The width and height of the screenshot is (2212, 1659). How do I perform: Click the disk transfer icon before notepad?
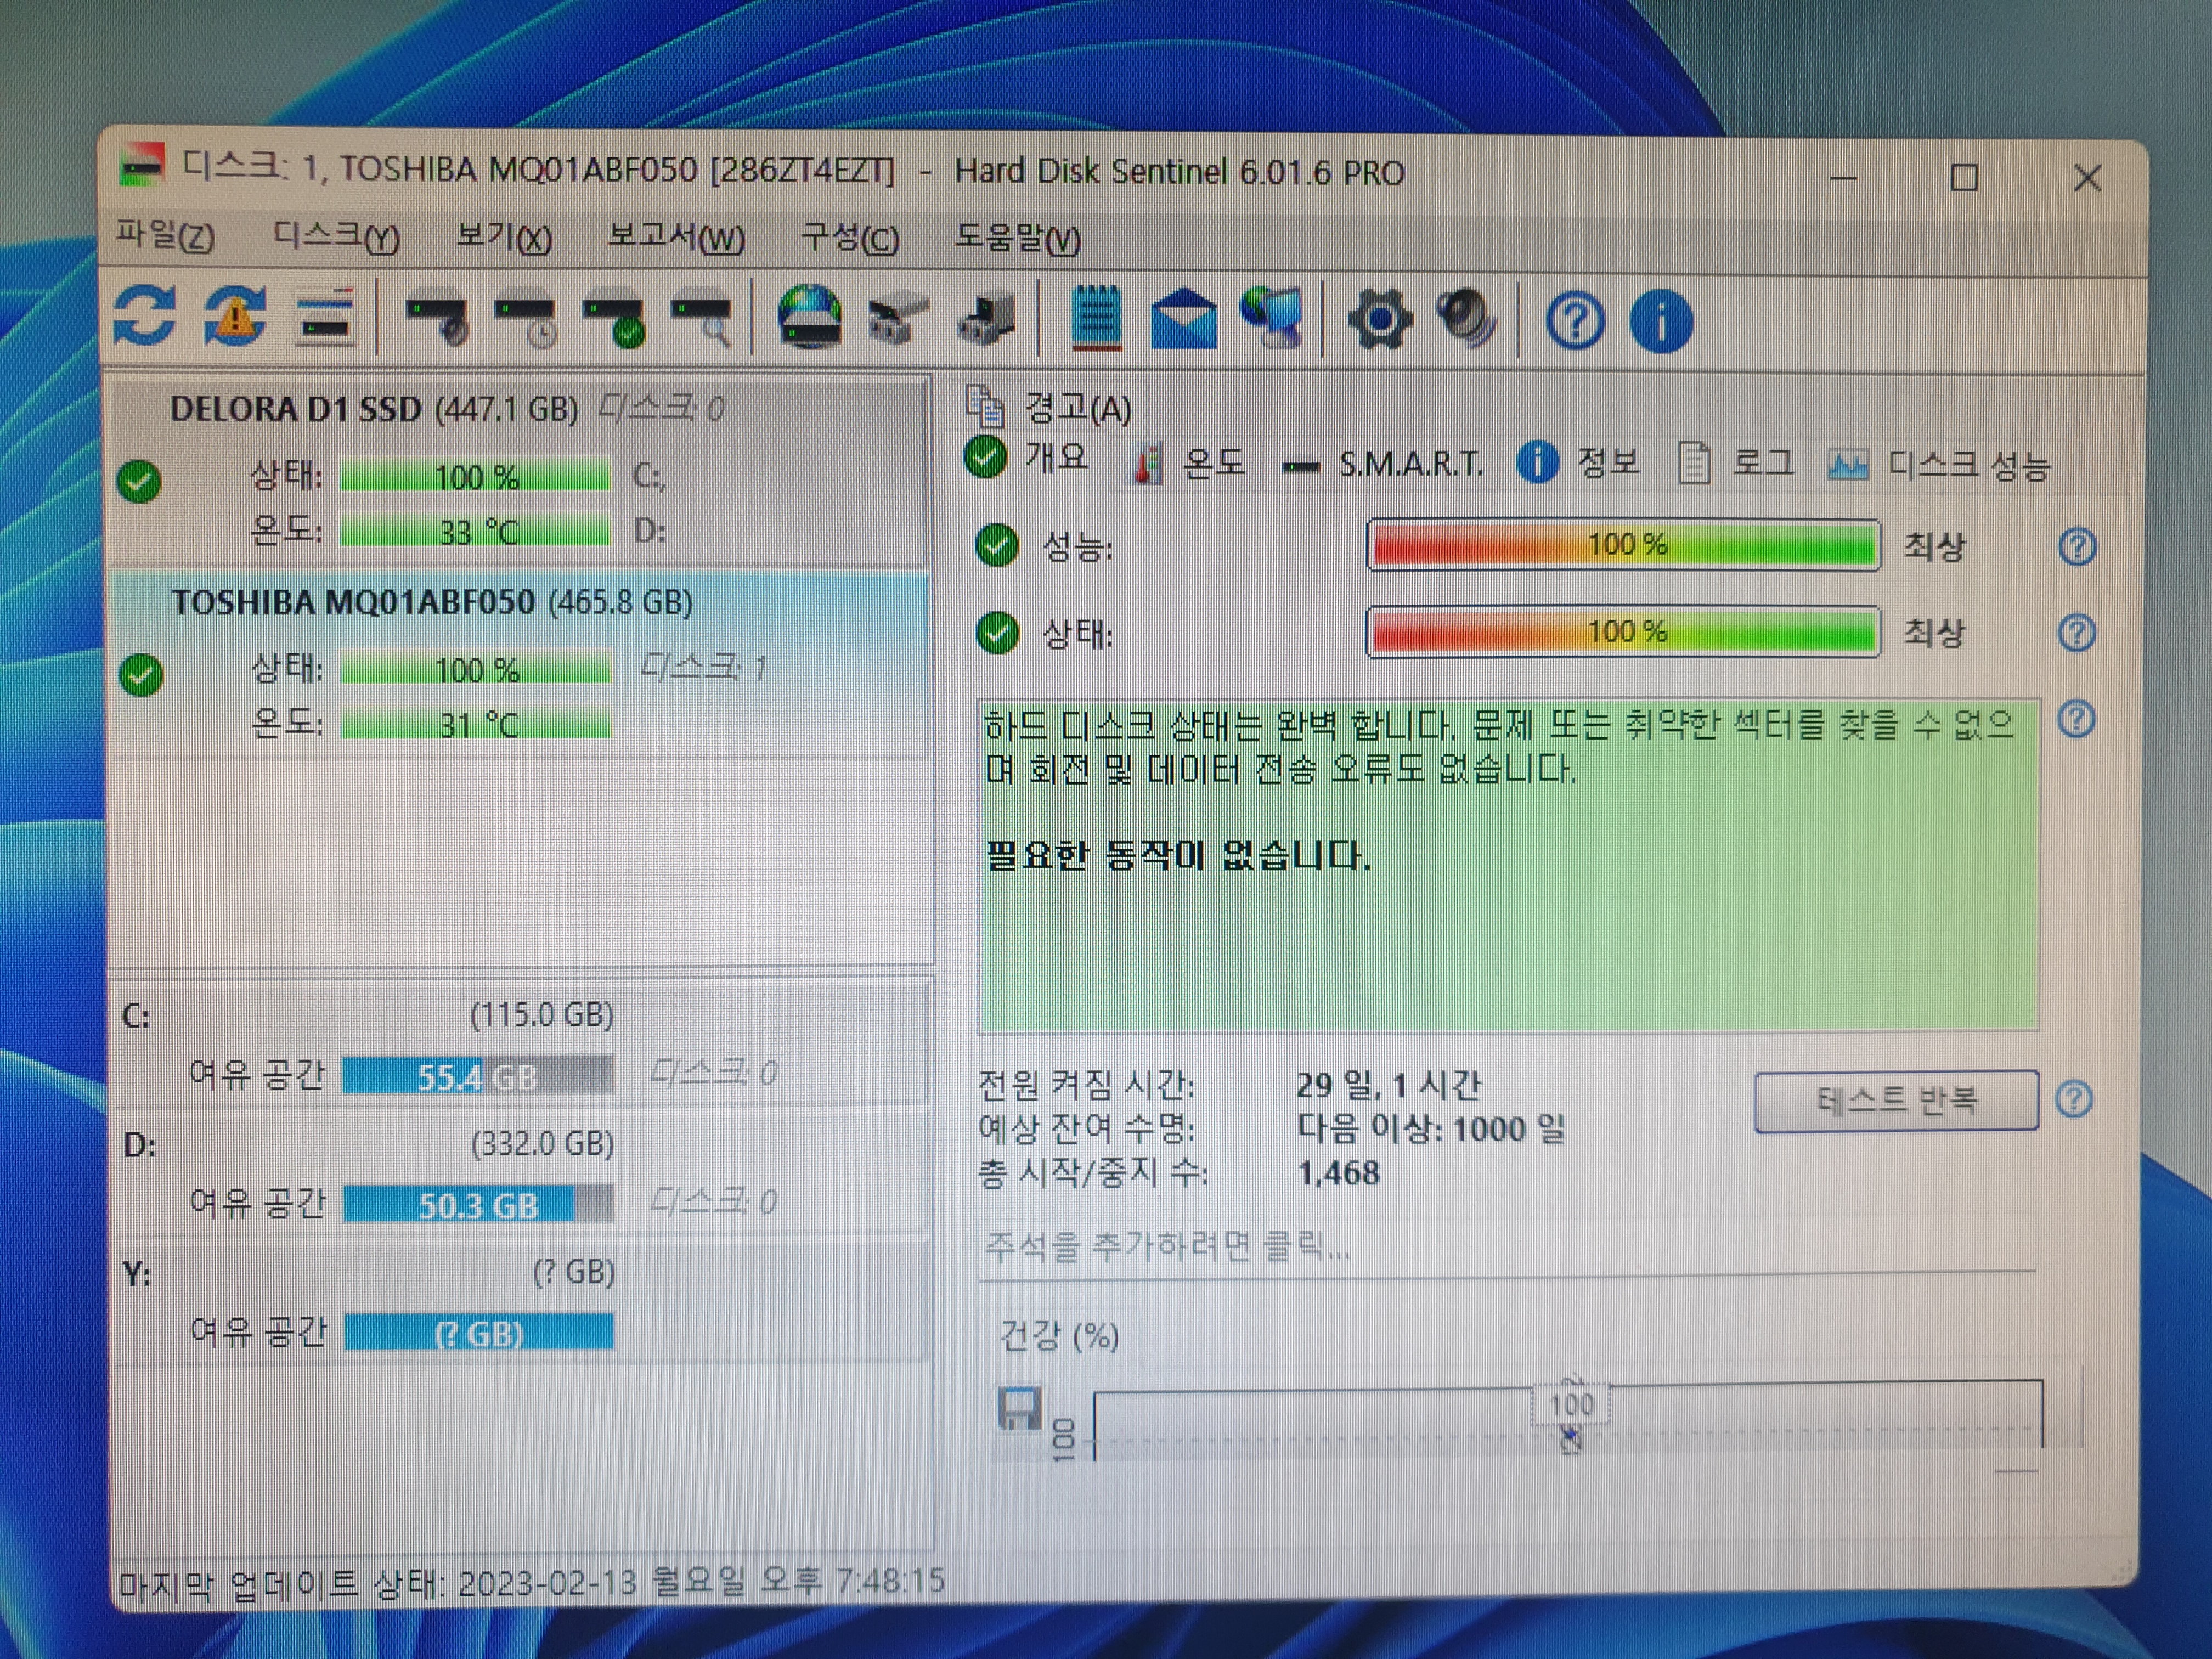pyautogui.click(x=987, y=321)
